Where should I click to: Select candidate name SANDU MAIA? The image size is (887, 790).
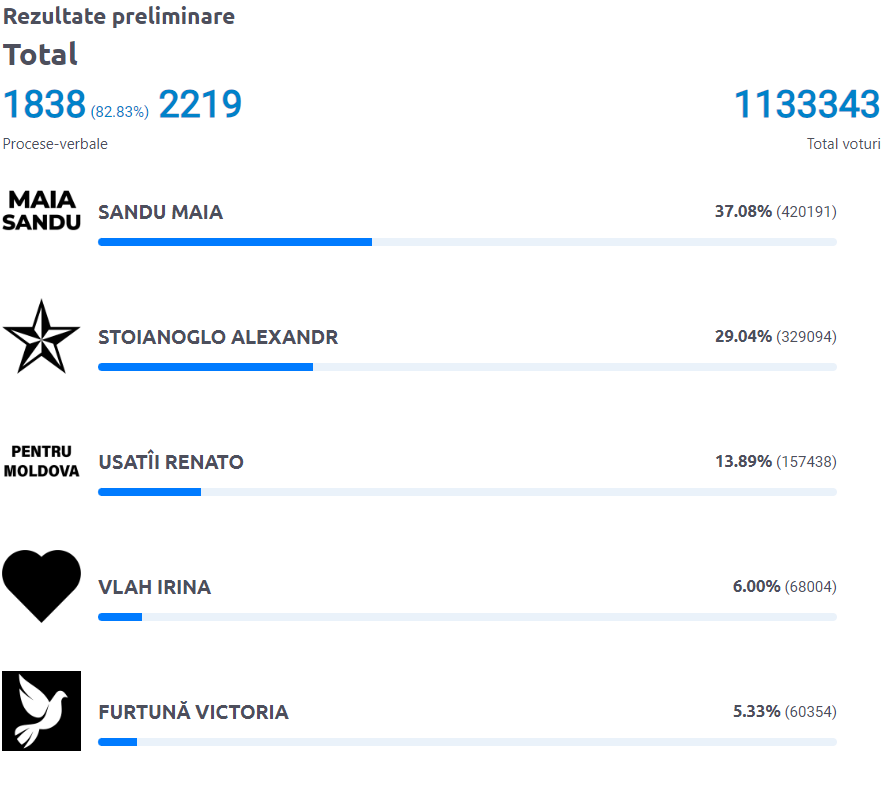(x=160, y=212)
